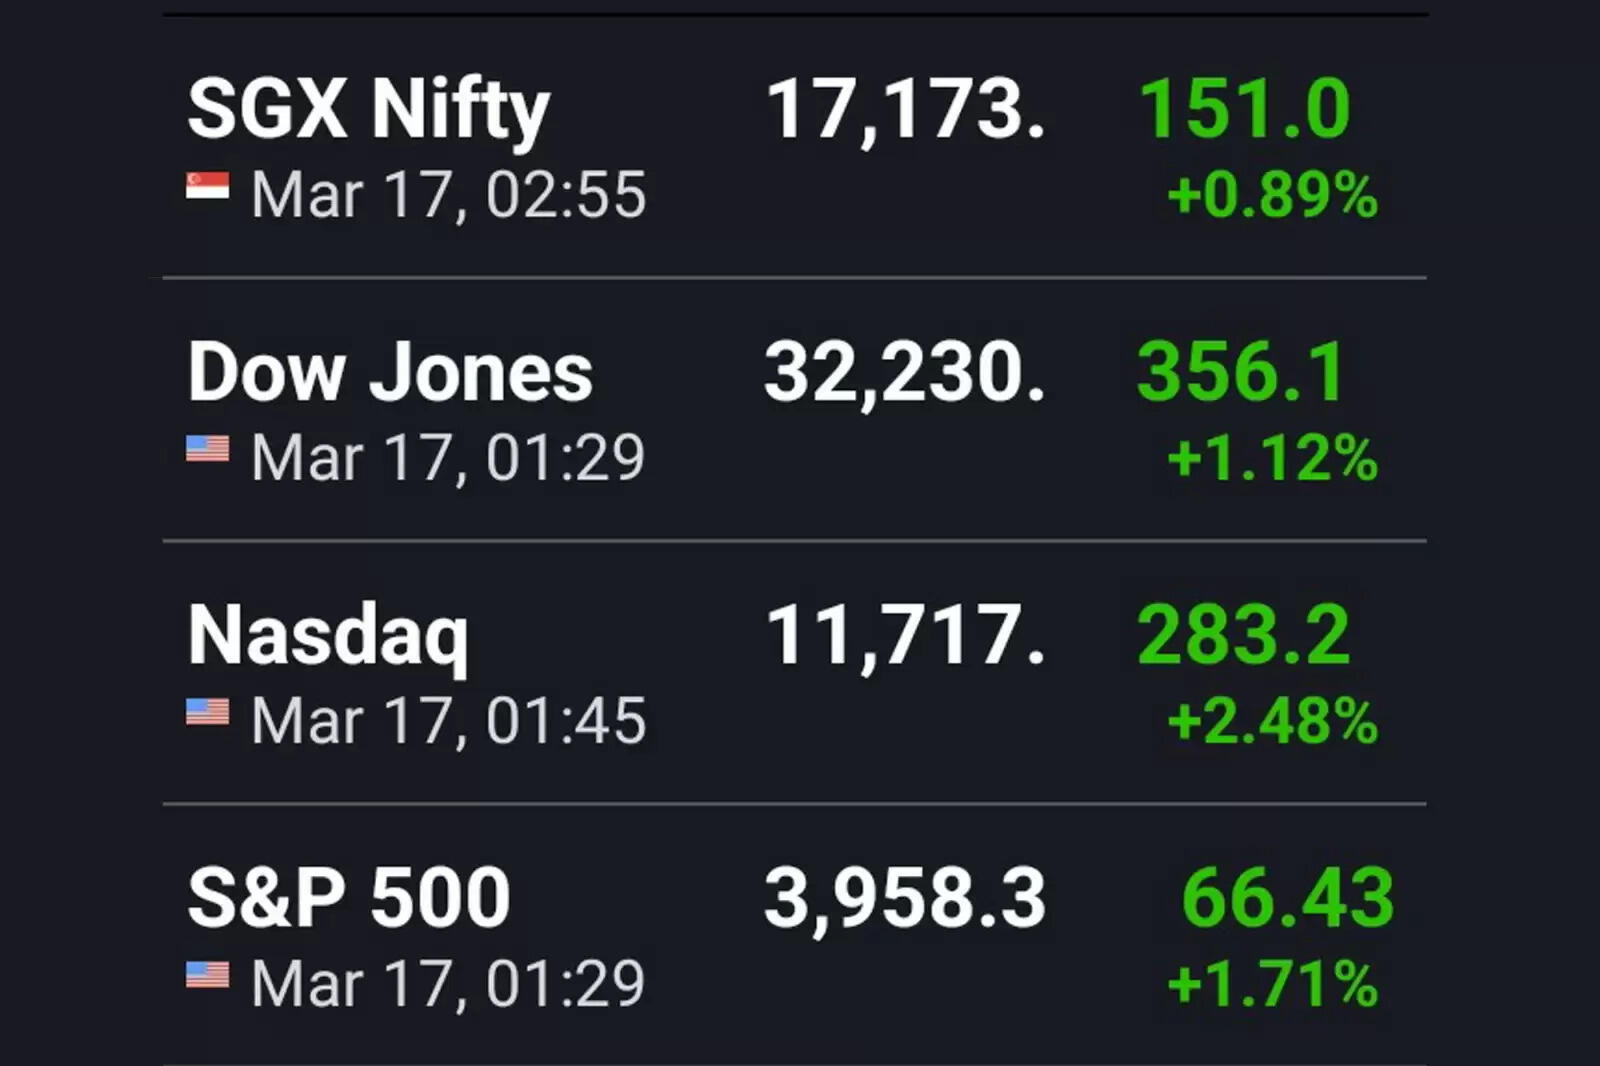Click Nasdaq price 11,717
This screenshot has height=1066, width=1600.
[x=905, y=635]
